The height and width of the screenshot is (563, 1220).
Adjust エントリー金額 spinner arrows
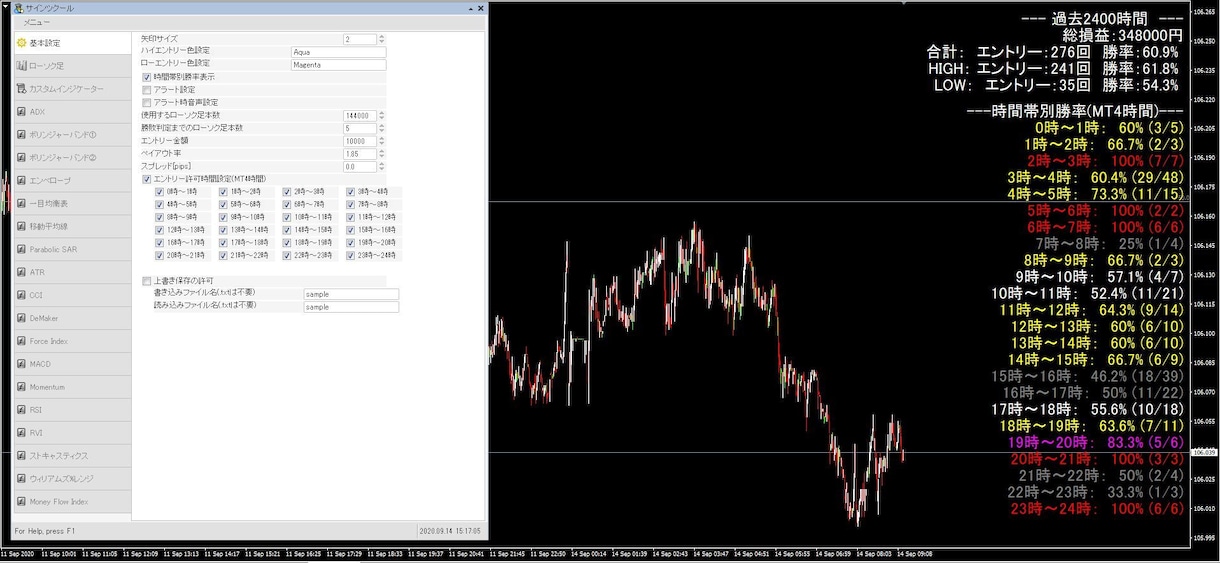tap(381, 141)
